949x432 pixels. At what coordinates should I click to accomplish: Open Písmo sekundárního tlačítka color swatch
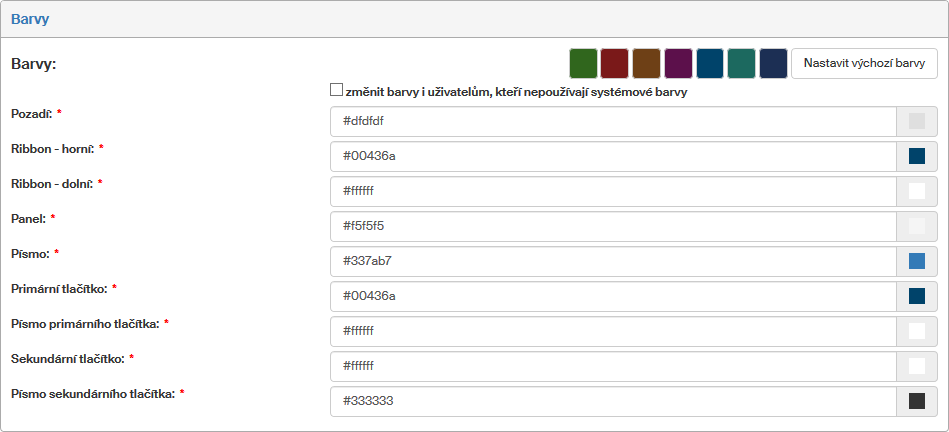(x=916, y=401)
